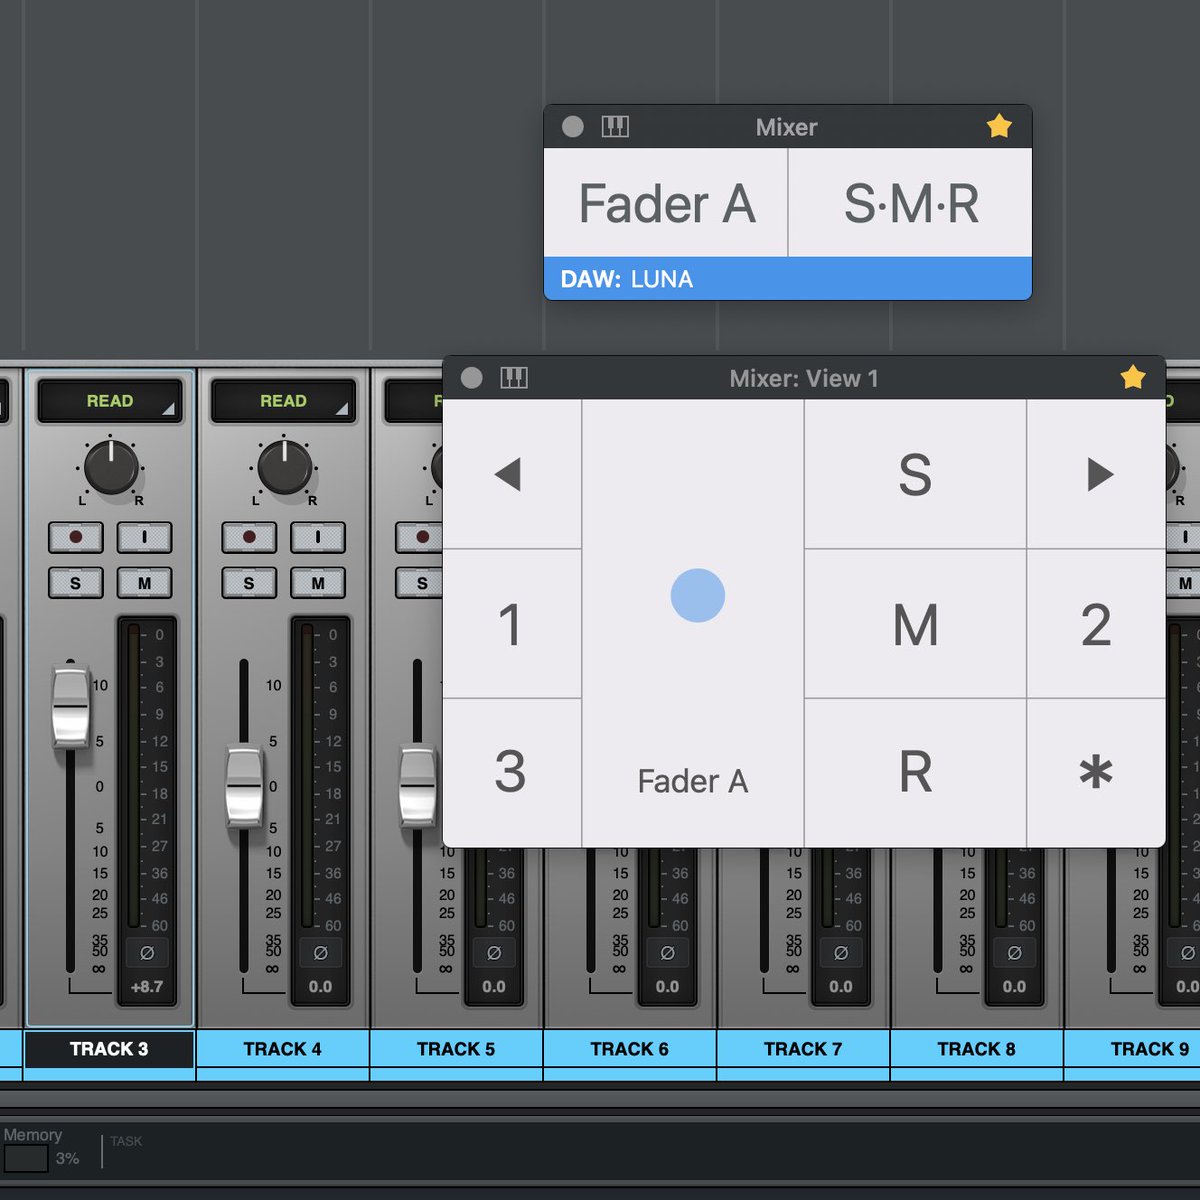The width and height of the screenshot is (1200, 1200).
Task: Select the TRACK 8 name label
Action: (977, 1049)
